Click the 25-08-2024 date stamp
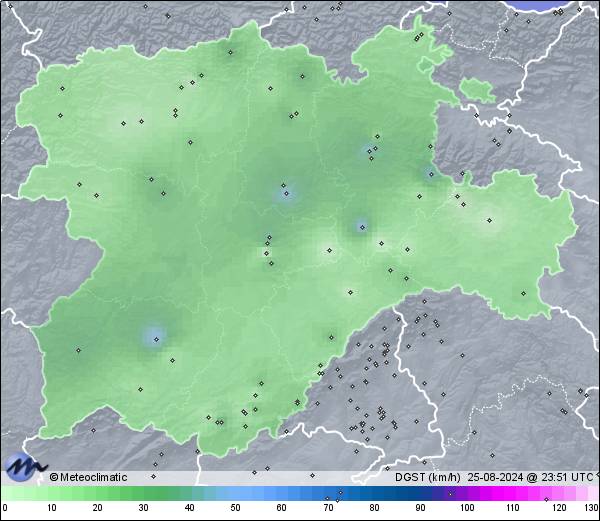 pos(496,477)
